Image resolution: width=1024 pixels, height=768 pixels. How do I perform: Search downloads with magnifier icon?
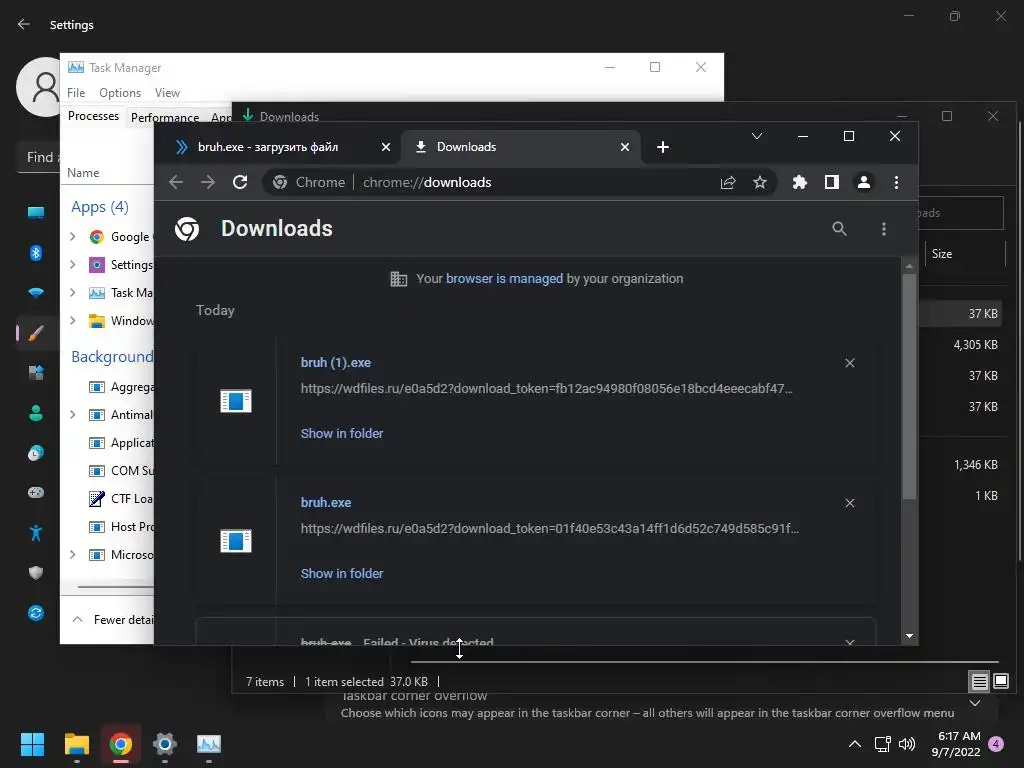[839, 229]
